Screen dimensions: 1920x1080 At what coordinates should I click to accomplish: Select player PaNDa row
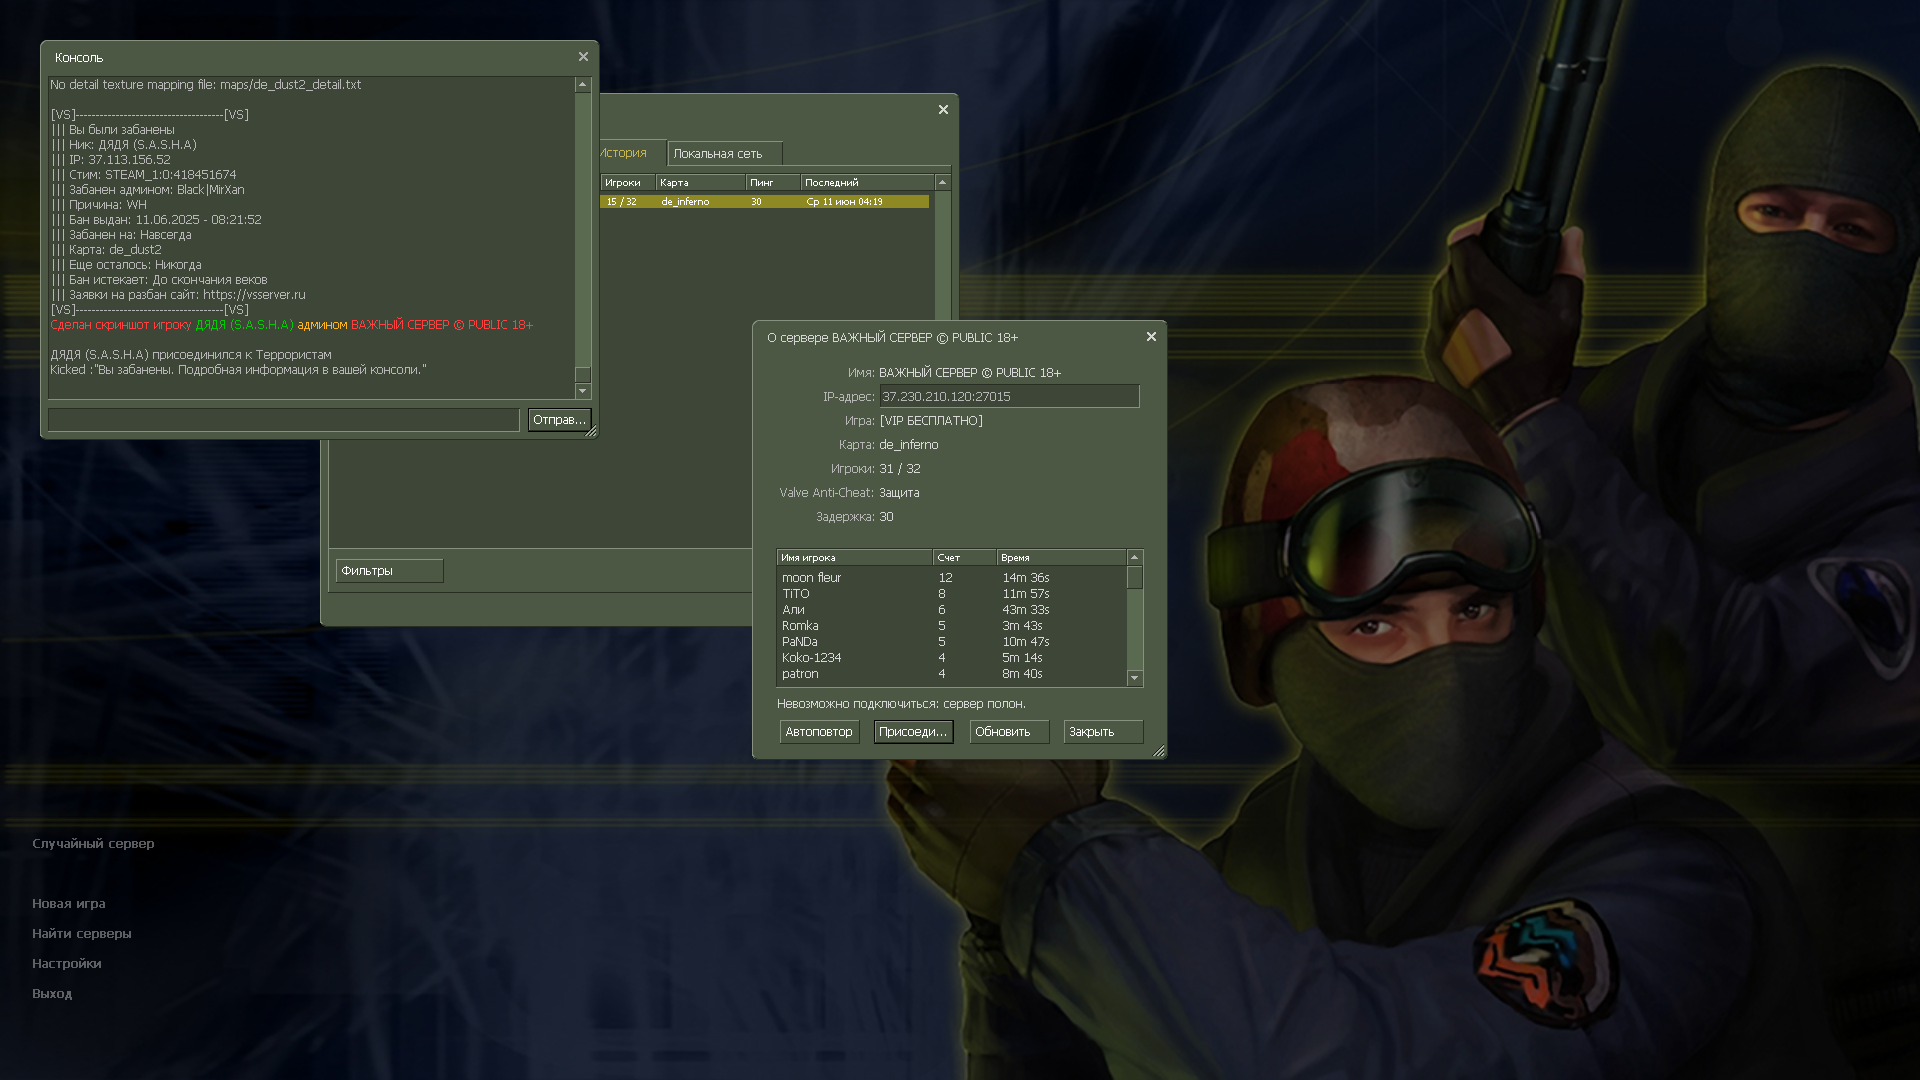click(951, 642)
